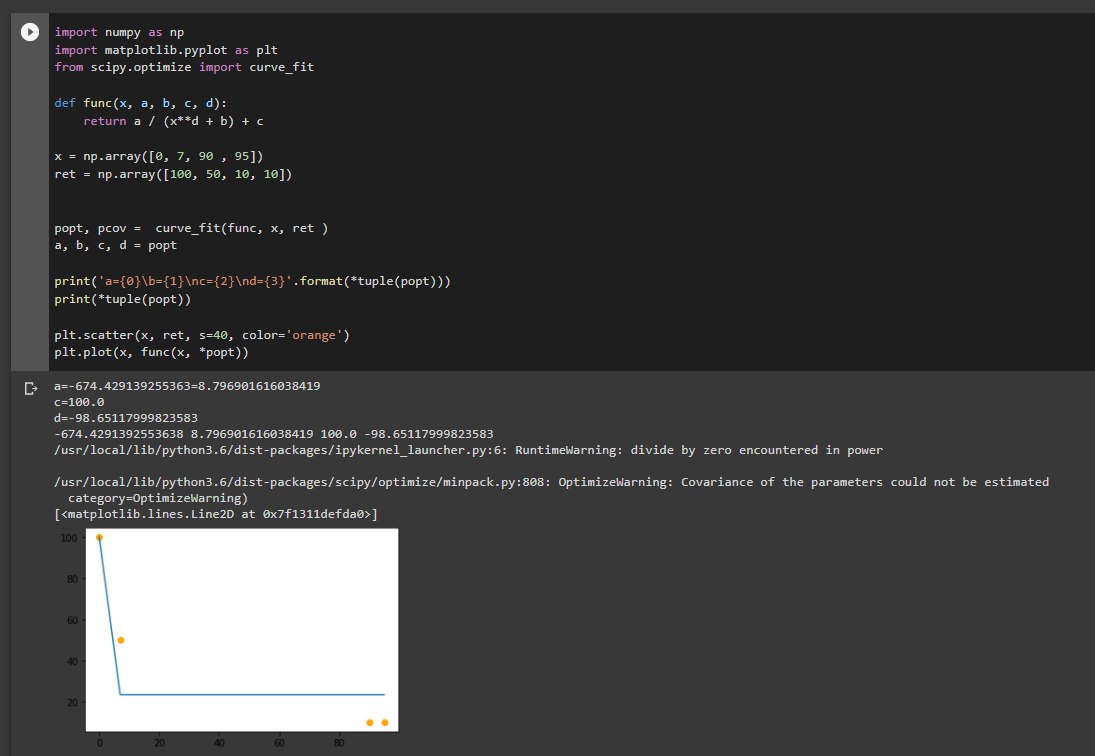The width and height of the screenshot is (1095, 756).
Task: Click the 'plt.plot(x, func(x, *popt))' line
Action: point(152,353)
